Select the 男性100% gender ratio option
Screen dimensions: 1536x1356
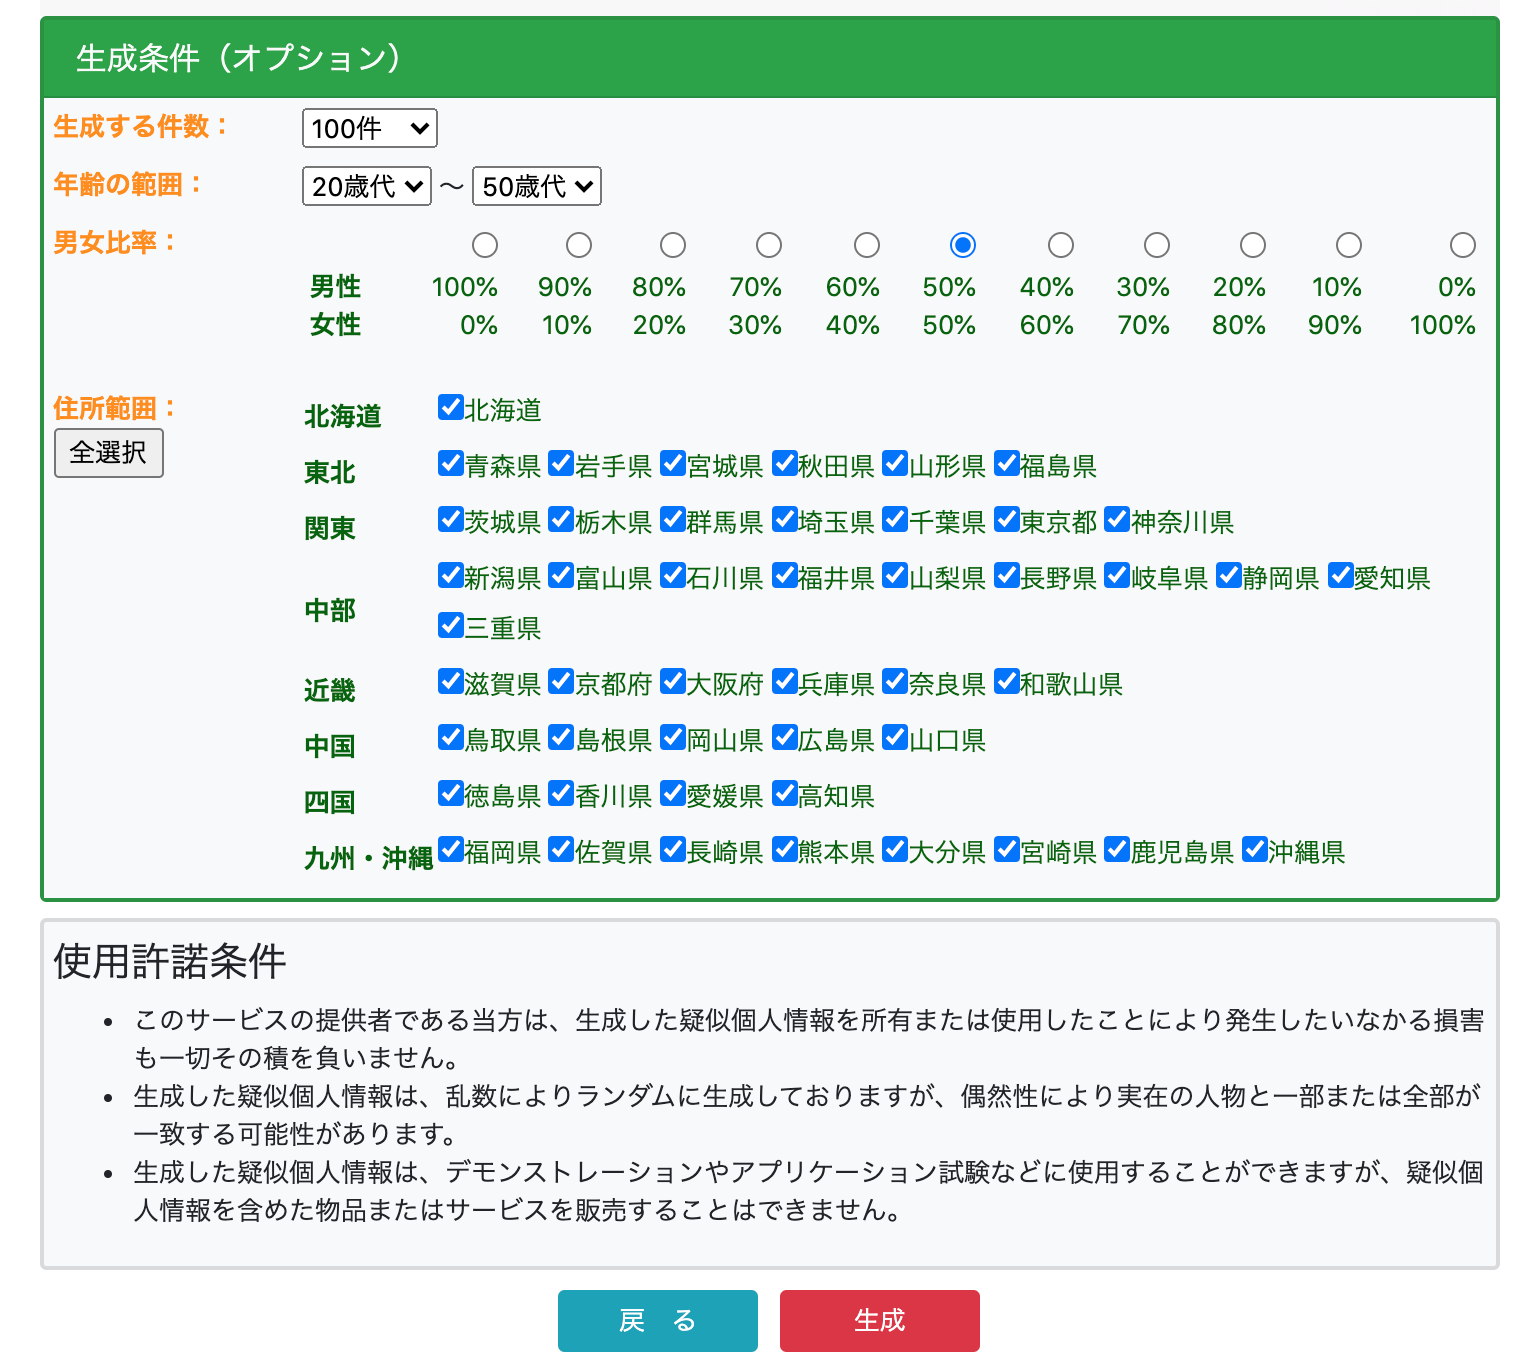coord(485,245)
